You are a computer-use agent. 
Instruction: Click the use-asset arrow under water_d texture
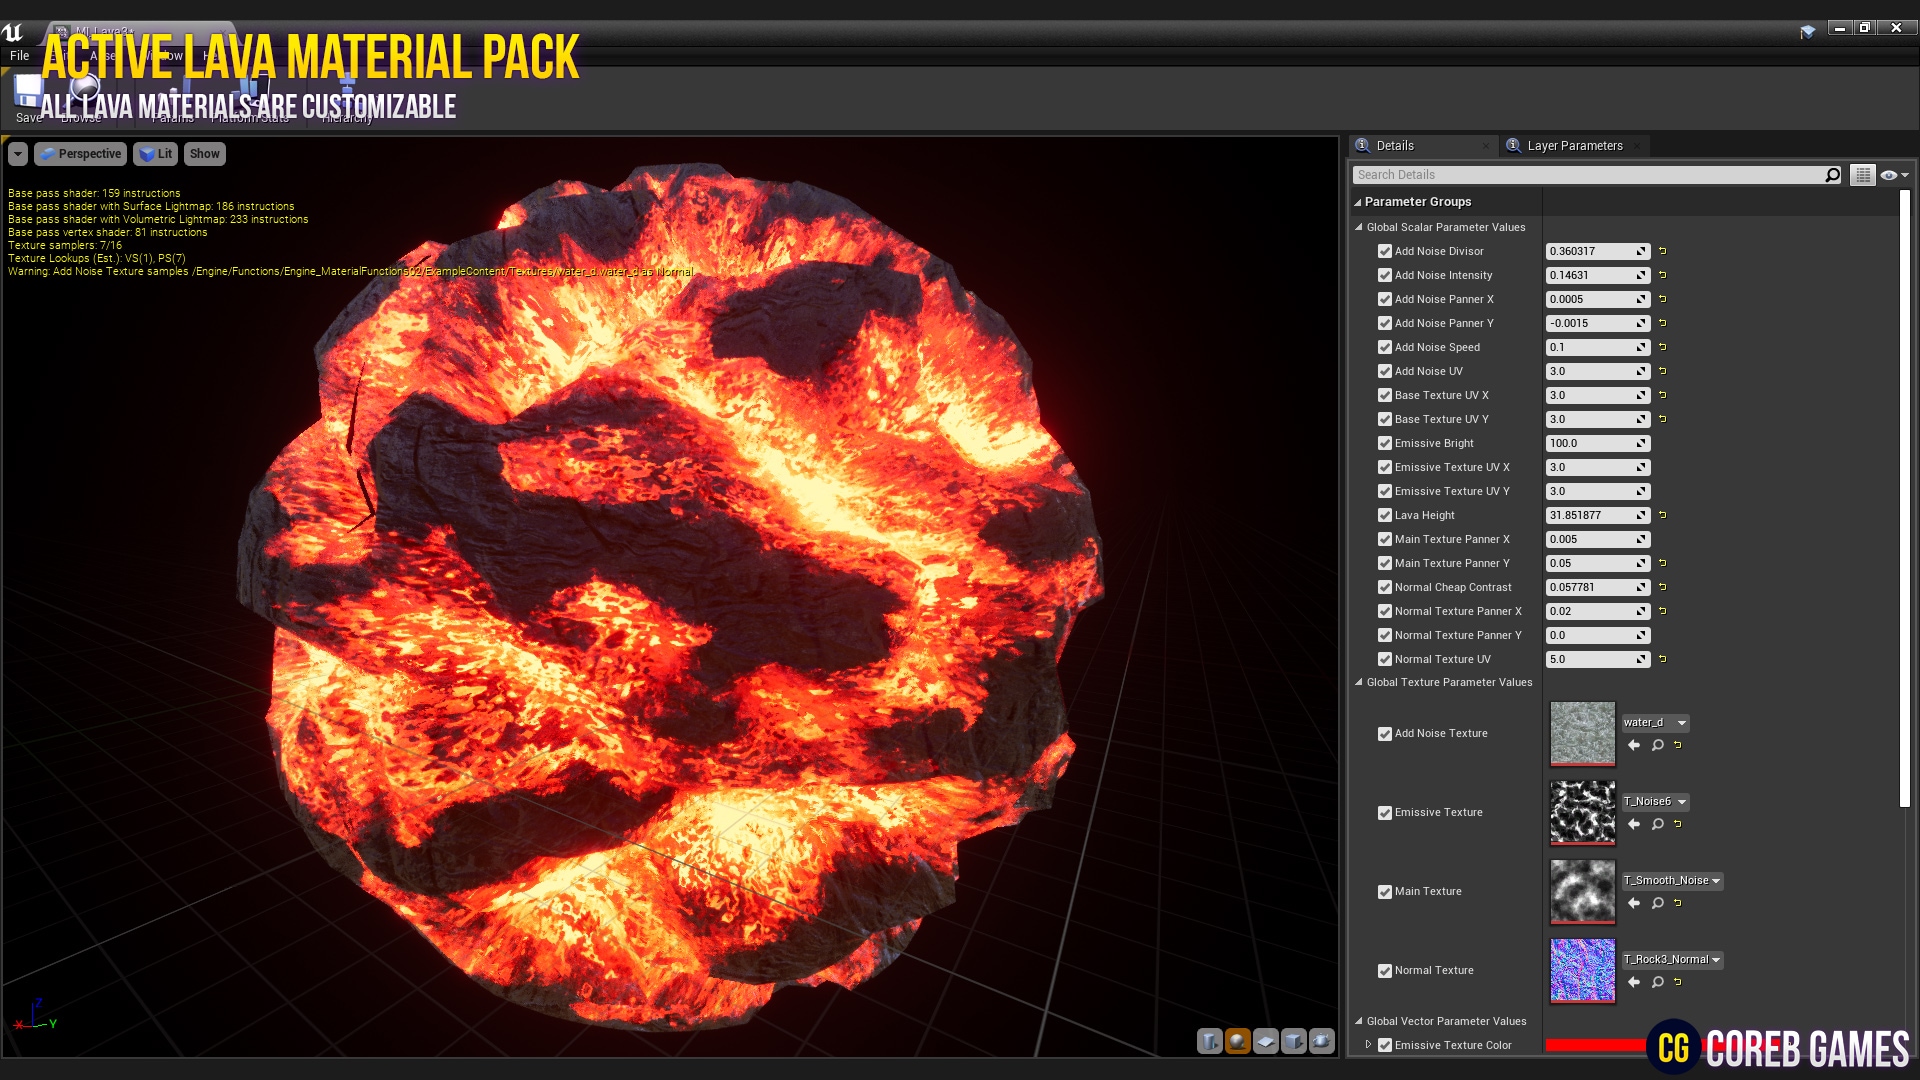point(1633,744)
